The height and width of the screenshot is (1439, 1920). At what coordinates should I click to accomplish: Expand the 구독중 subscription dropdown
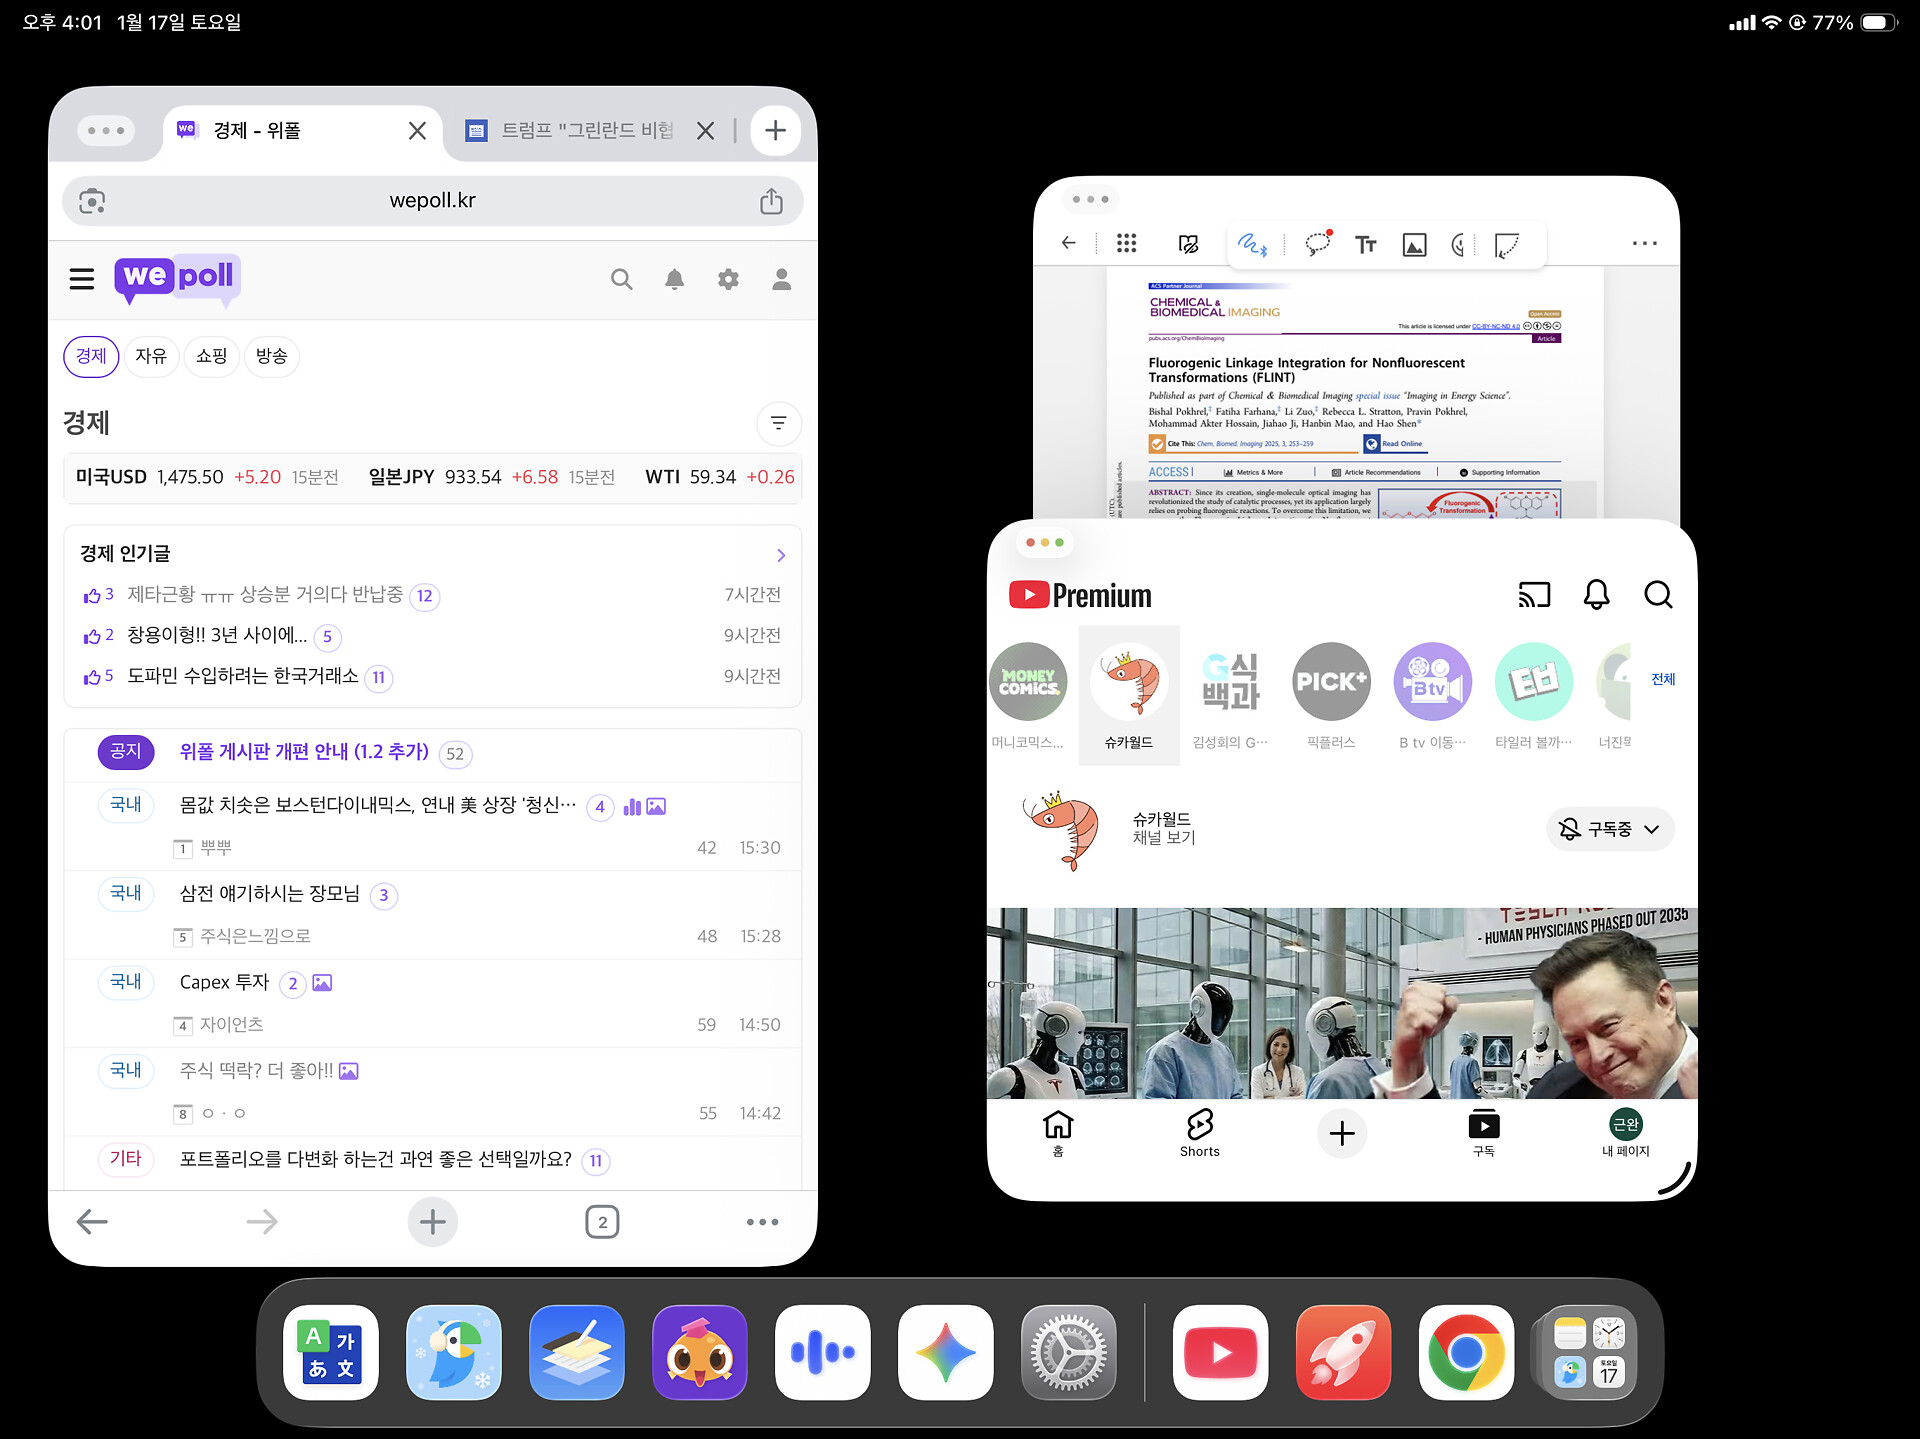tap(1610, 829)
